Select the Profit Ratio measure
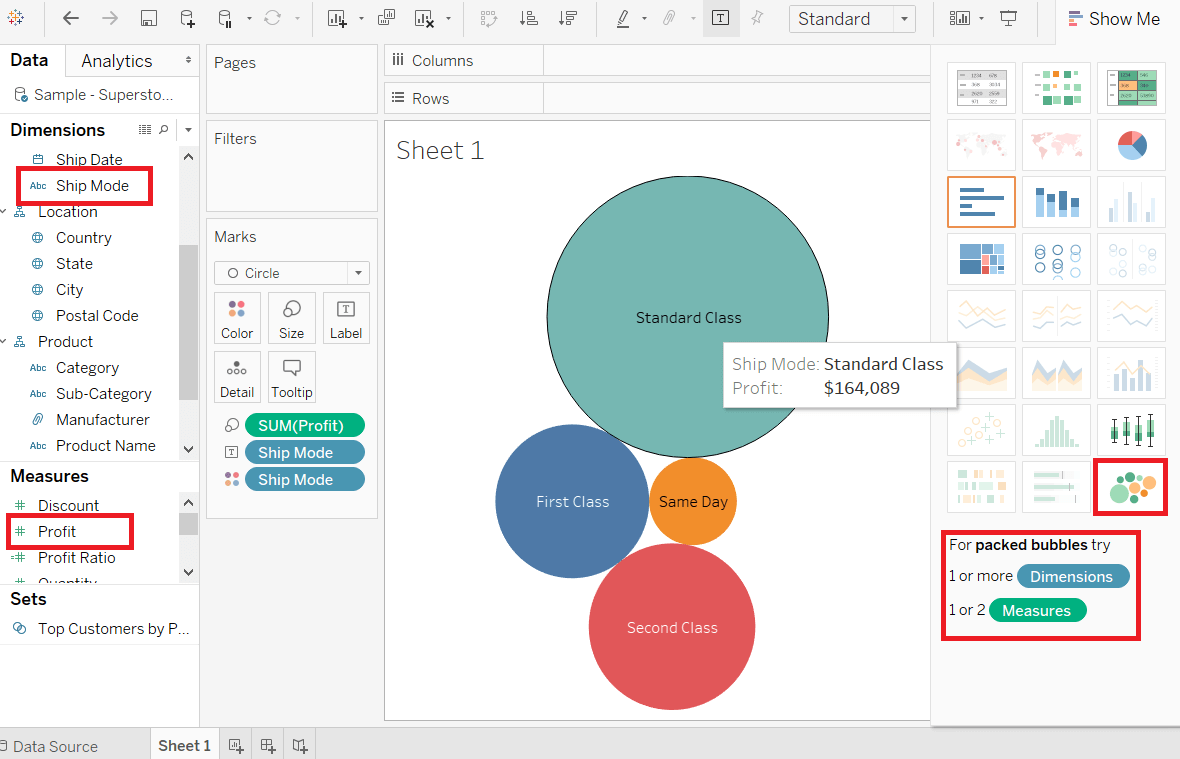Screen dimensions: 1180x759 pos(77,557)
